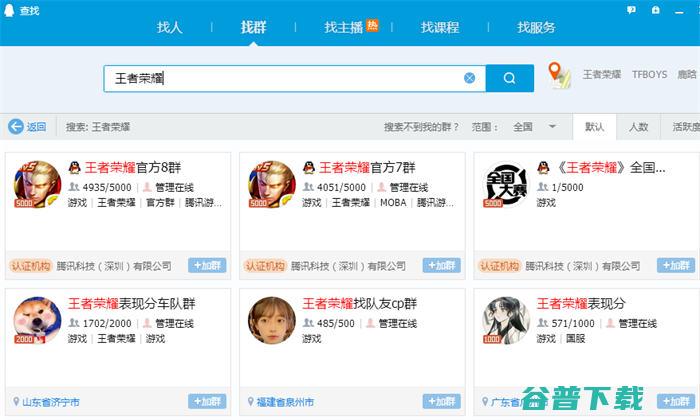The image size is (700, 420).
Task: Click the 管理在线 admin icon in 官方7群
Action: [381, 187]
